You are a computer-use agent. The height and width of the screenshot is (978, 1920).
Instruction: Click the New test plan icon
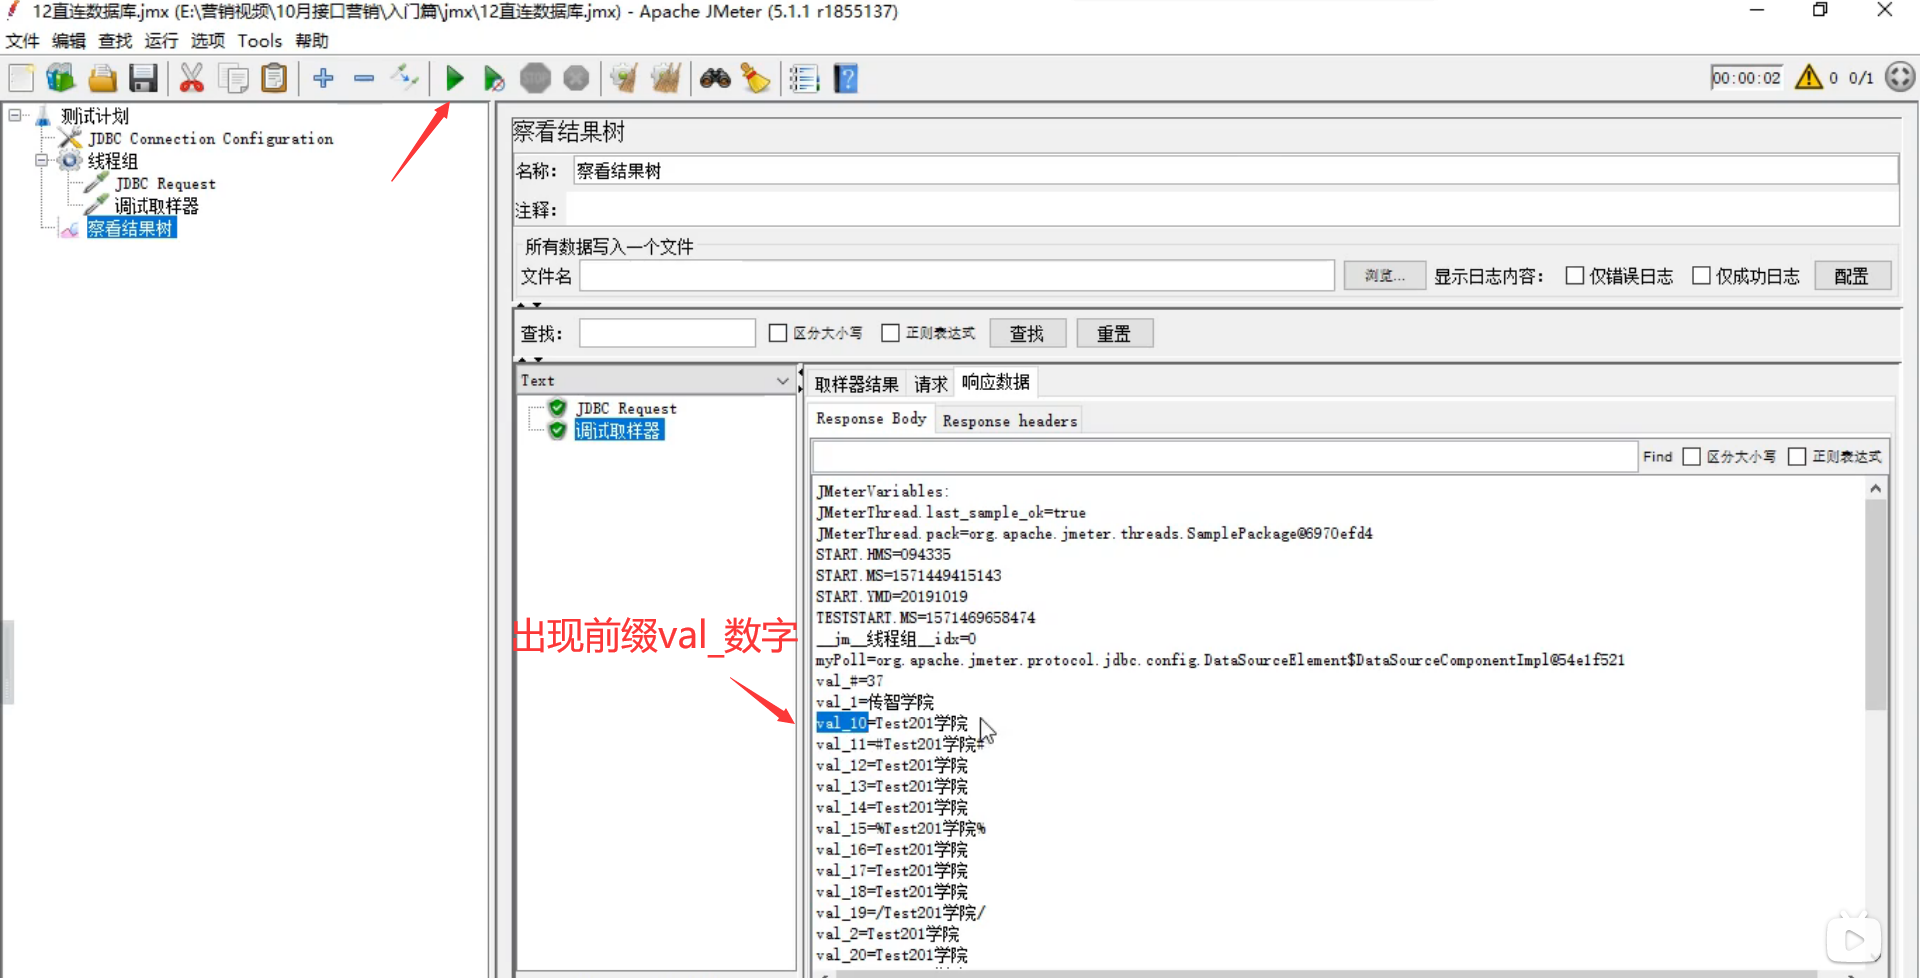click(x=21, y=78)
